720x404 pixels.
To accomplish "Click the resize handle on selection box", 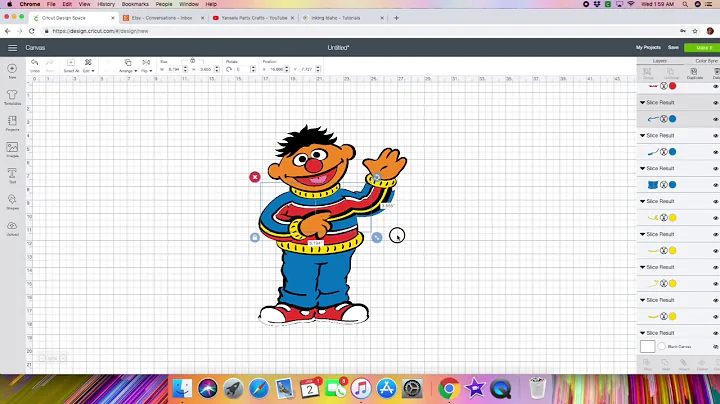I will coord(377,237).
